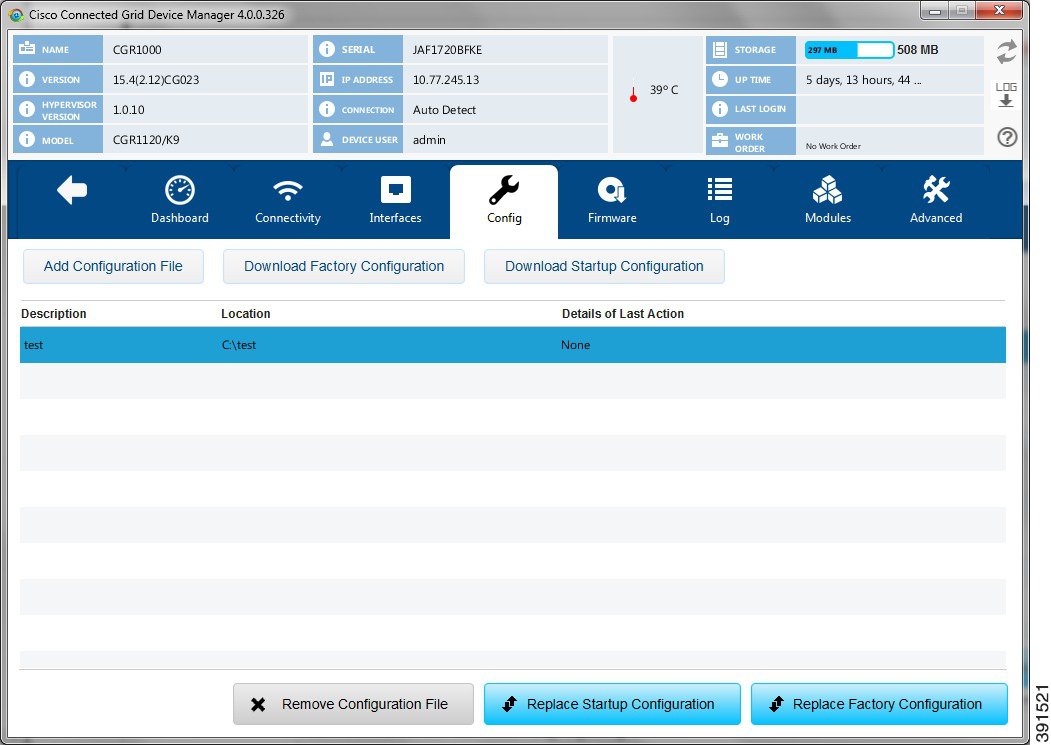Click Details of Last Action header
Screen dimensions: 1051x745
tap(623, 314)
